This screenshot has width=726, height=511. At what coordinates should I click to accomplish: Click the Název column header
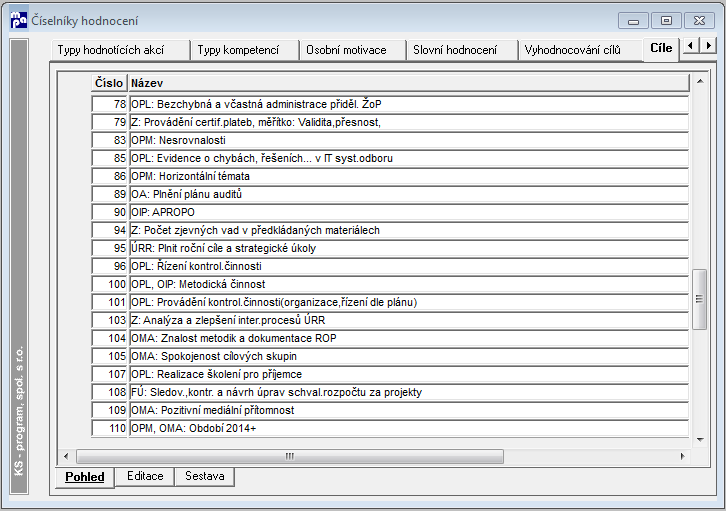click(409, 83)
